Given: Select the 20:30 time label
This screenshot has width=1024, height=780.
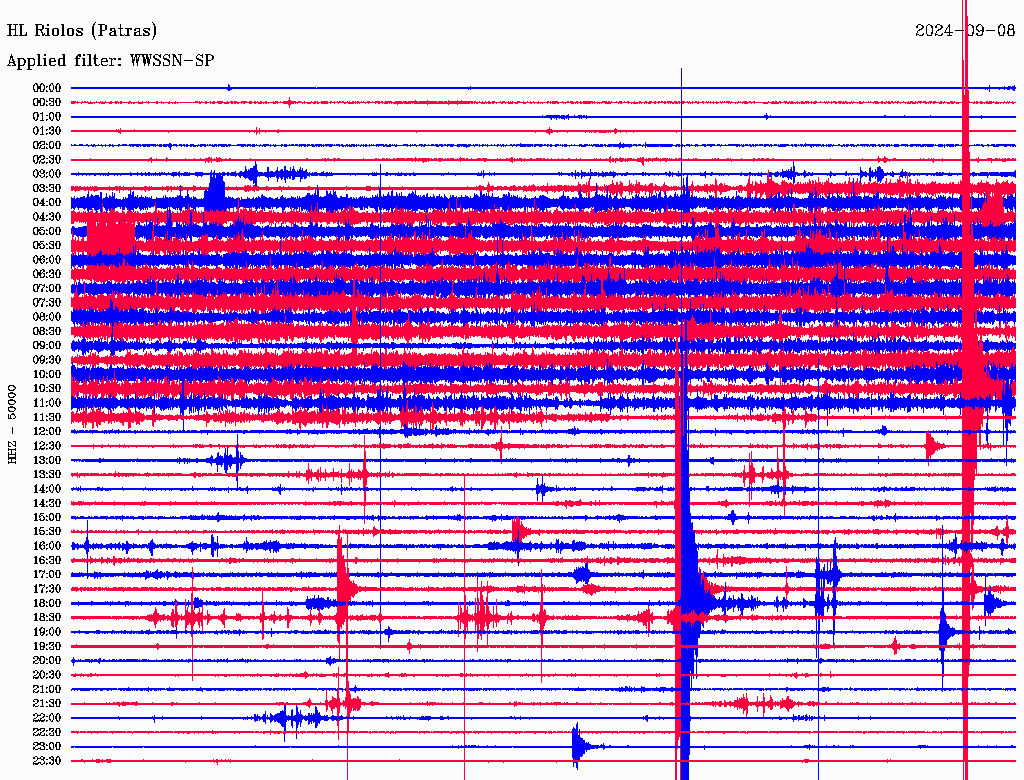Looking at the screenshot, I should click(47, 675).
